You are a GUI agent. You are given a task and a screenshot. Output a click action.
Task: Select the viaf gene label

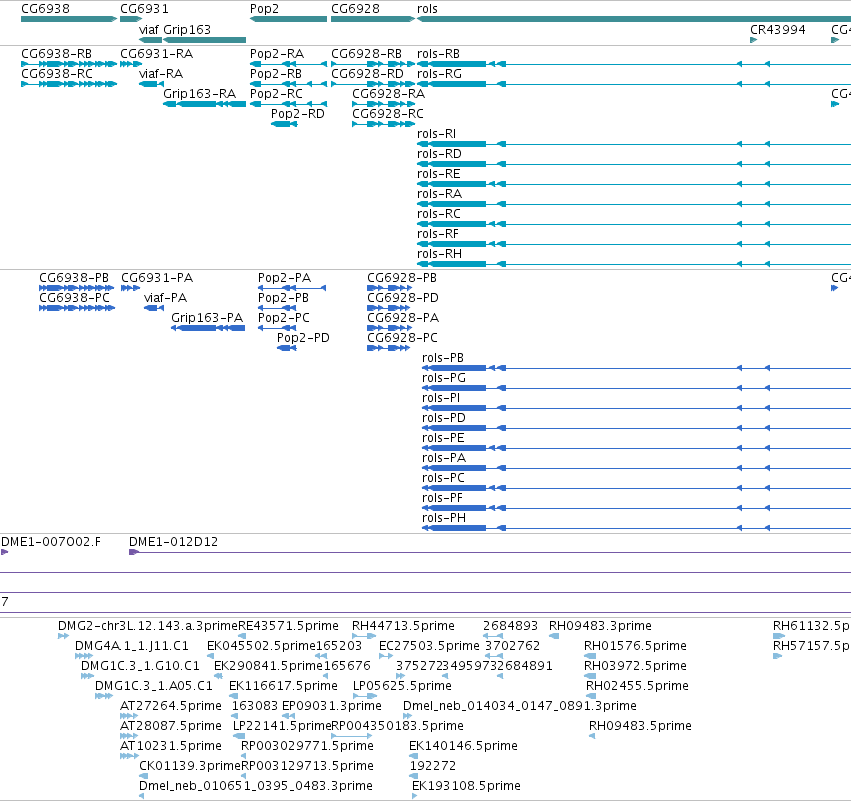point(149,29)
